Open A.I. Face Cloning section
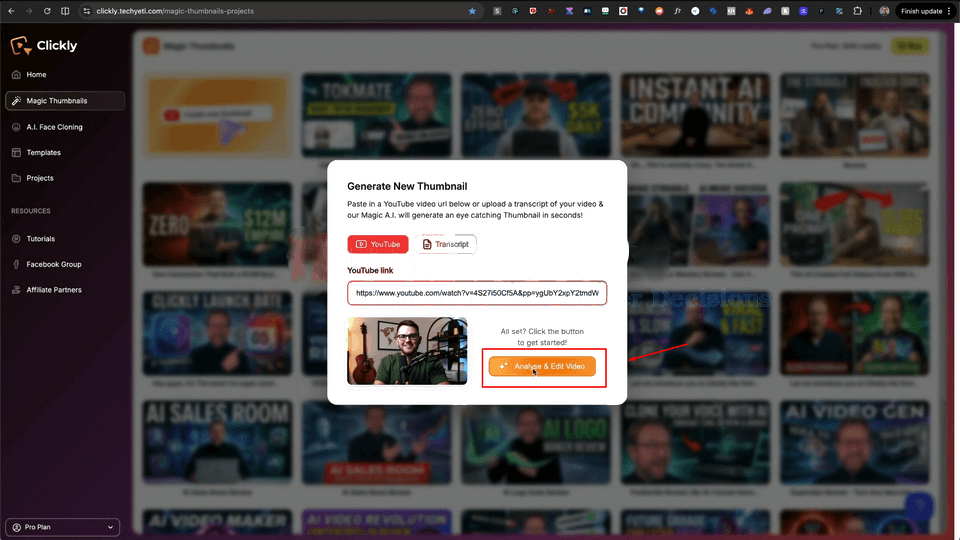 pyautogui.click(x=54, y=127)
